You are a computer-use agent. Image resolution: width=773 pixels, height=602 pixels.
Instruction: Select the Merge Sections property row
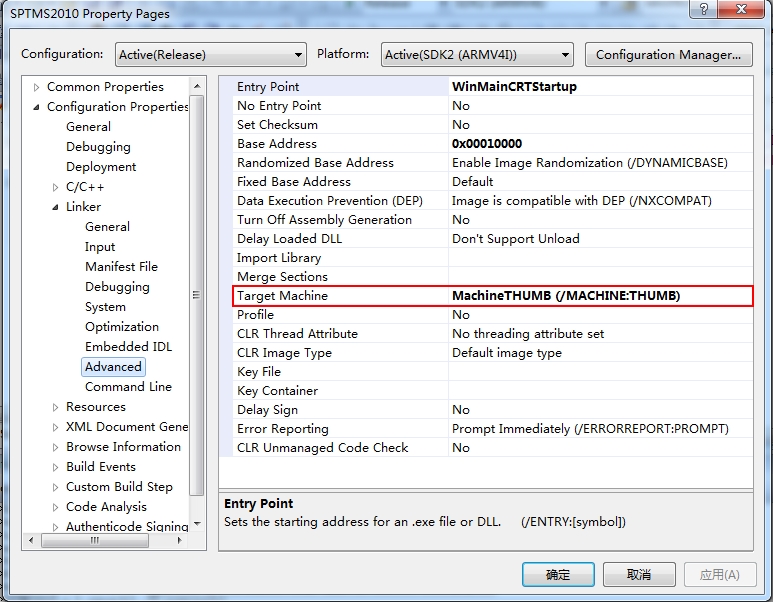tap(493, 277)
